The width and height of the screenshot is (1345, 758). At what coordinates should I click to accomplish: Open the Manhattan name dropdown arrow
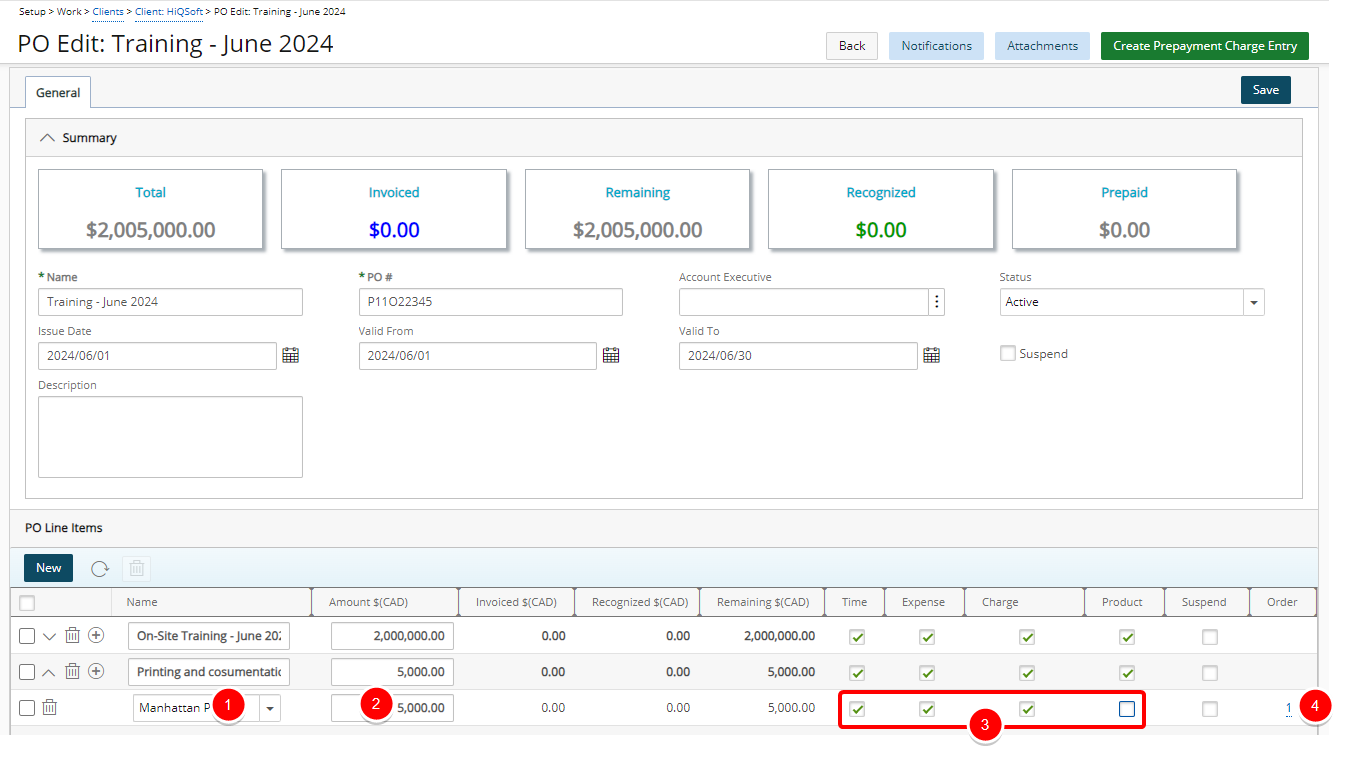pos(270,708)
